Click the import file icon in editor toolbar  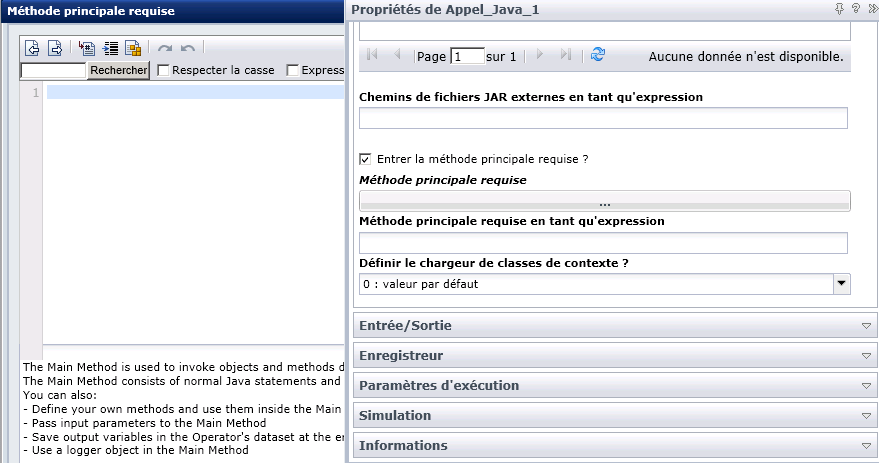point(32,48)
